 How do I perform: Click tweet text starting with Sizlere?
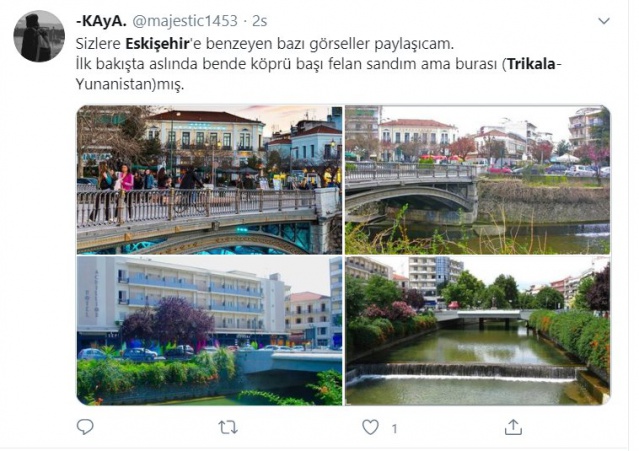pos(265,44)
